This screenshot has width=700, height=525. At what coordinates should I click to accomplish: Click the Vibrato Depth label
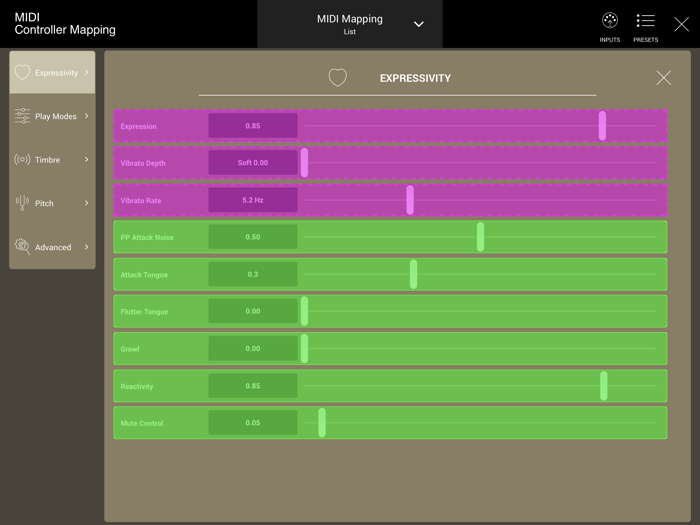(x=143, y=163)
